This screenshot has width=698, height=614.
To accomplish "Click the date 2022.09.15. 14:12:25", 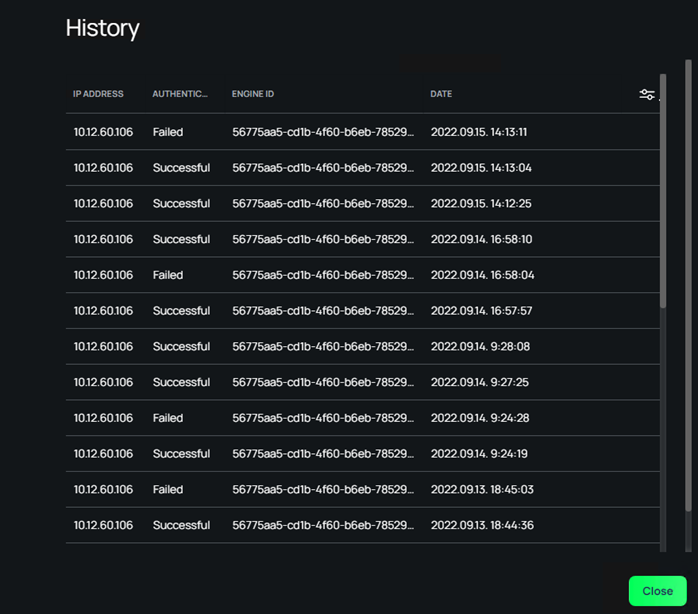I will coord(479,204).
